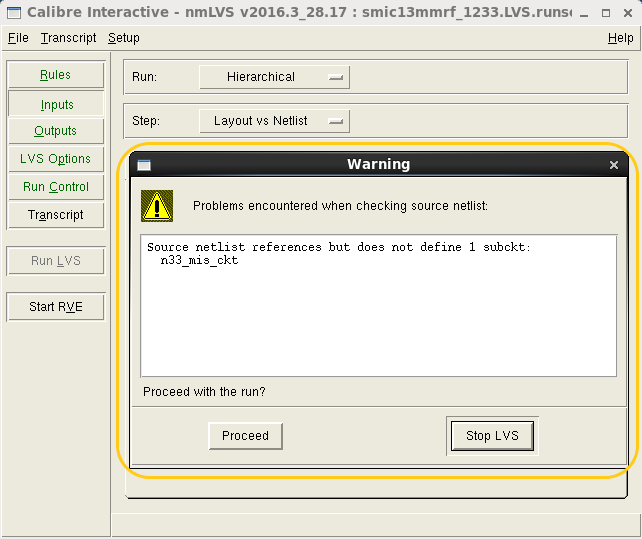Show the Transcript panel from sidebar
642x539 pixels.
(x=56, y=215)
